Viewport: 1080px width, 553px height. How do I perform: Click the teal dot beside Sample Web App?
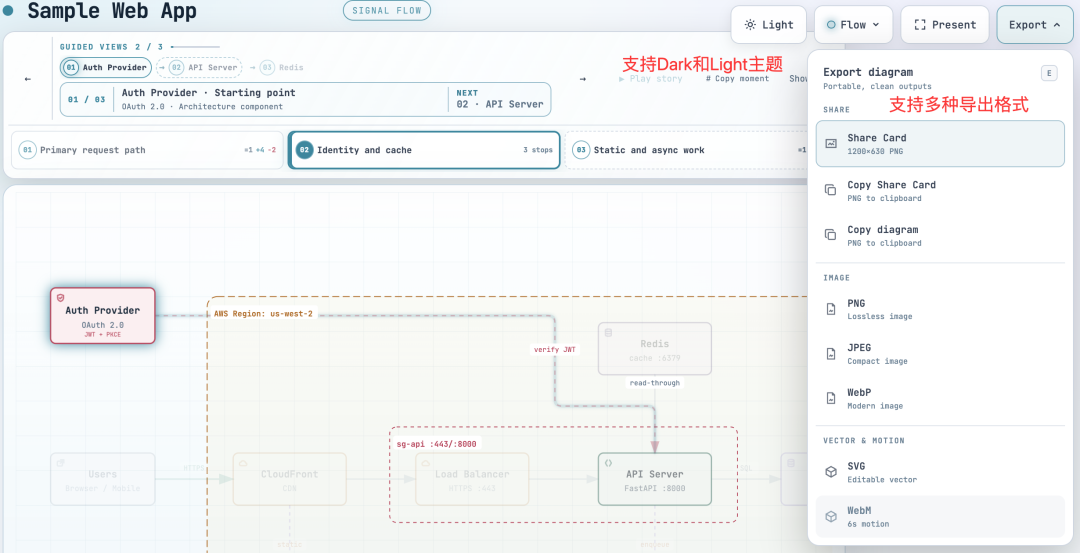click(8, 10)
